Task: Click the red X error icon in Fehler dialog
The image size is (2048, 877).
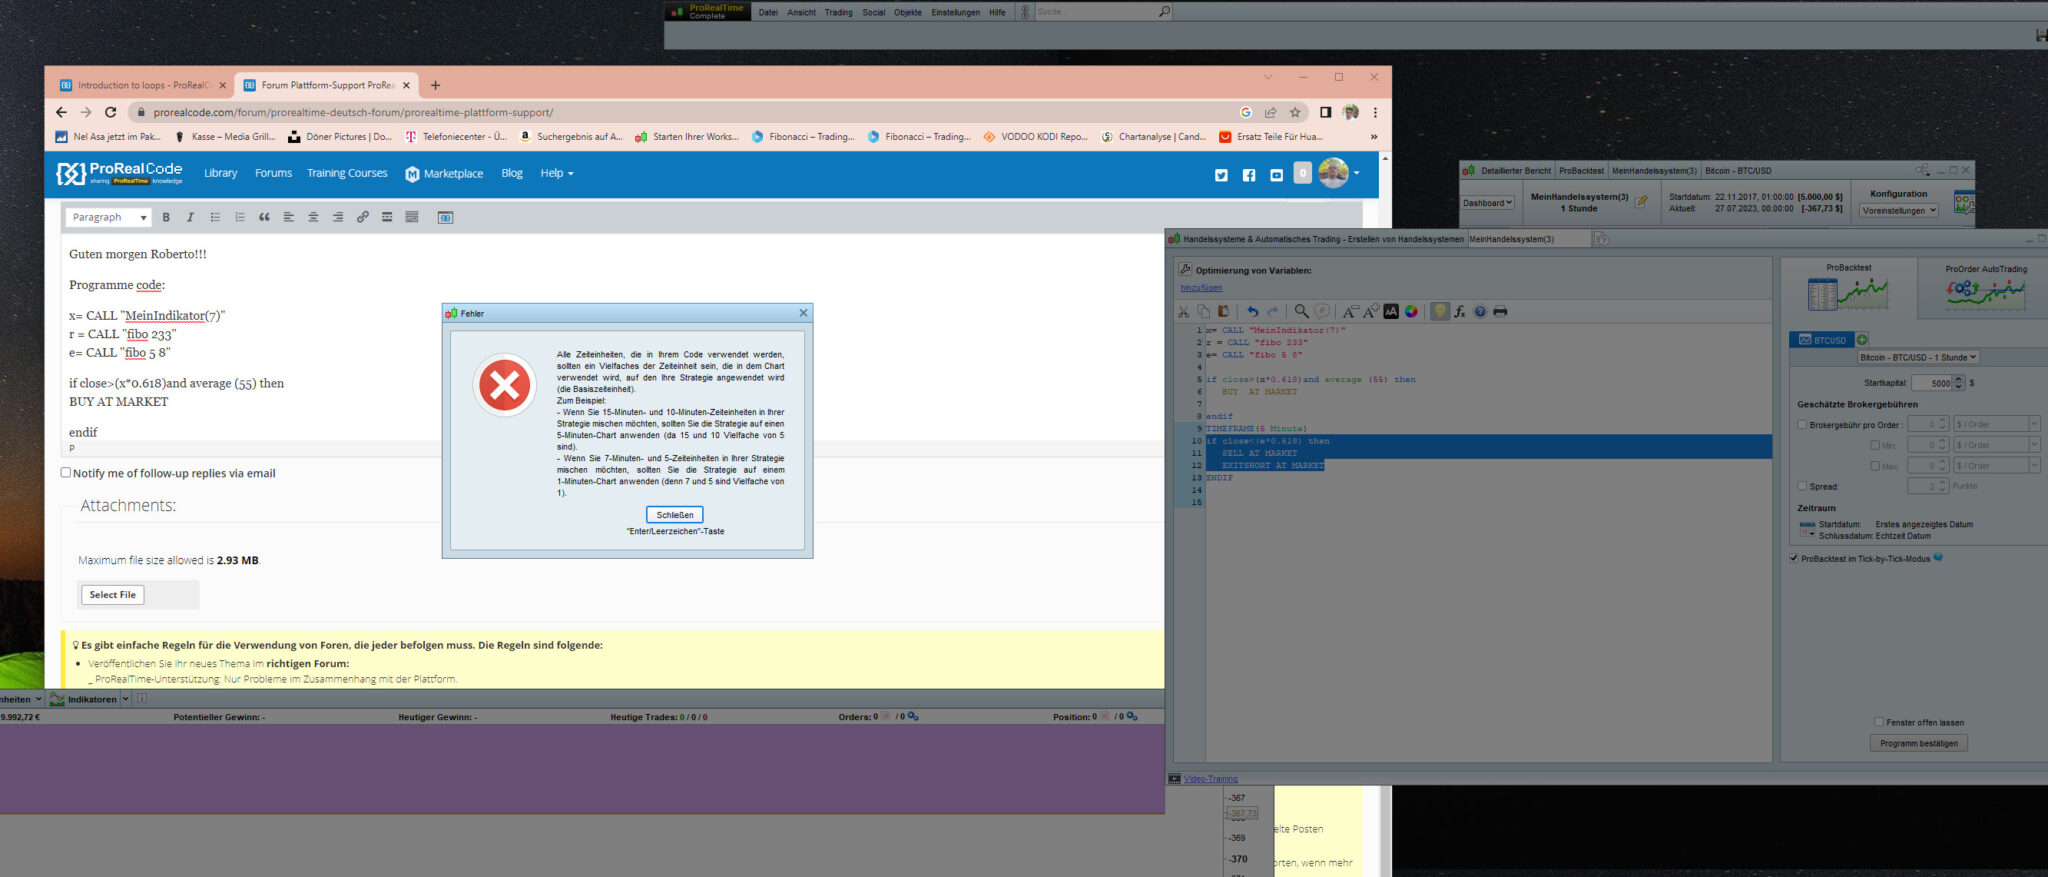Action: click(x=505, y=385)
